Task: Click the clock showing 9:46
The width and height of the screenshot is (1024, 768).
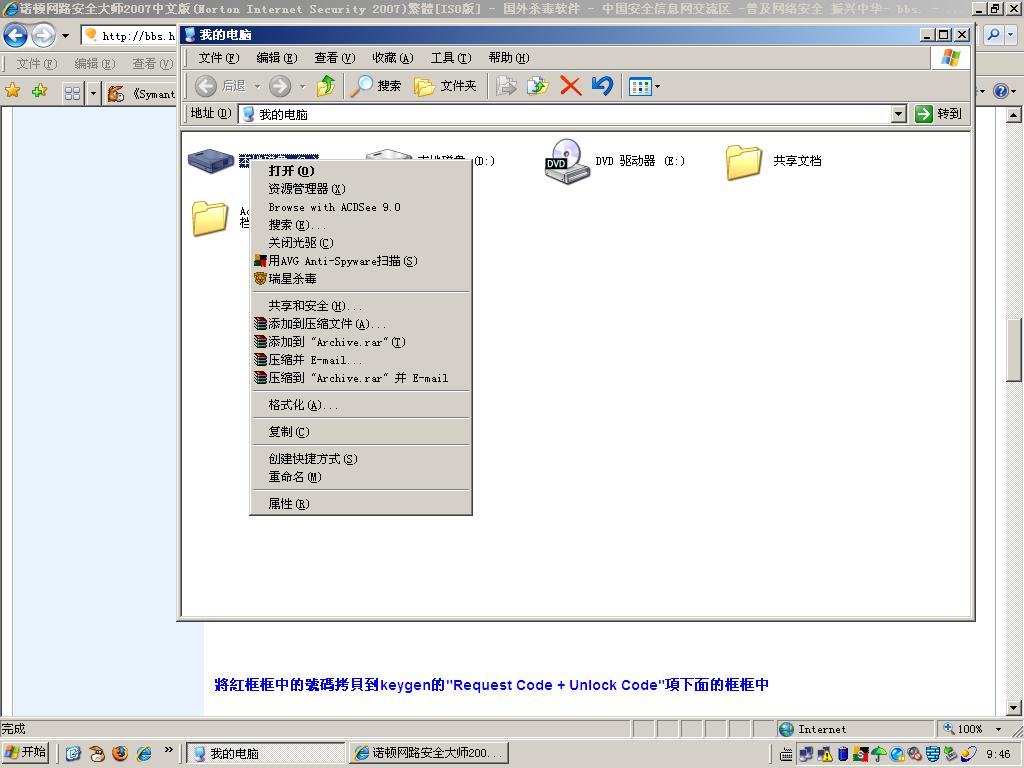Action: pos(998,754)
